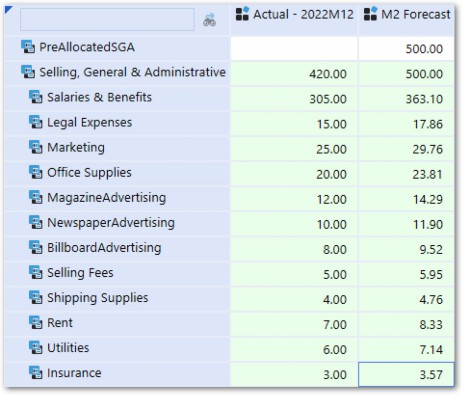Click the 4.76 Shipping Supplies forecast cell
Image resolution: width=463 pixels, height=395 pixels.
[406, 299]
